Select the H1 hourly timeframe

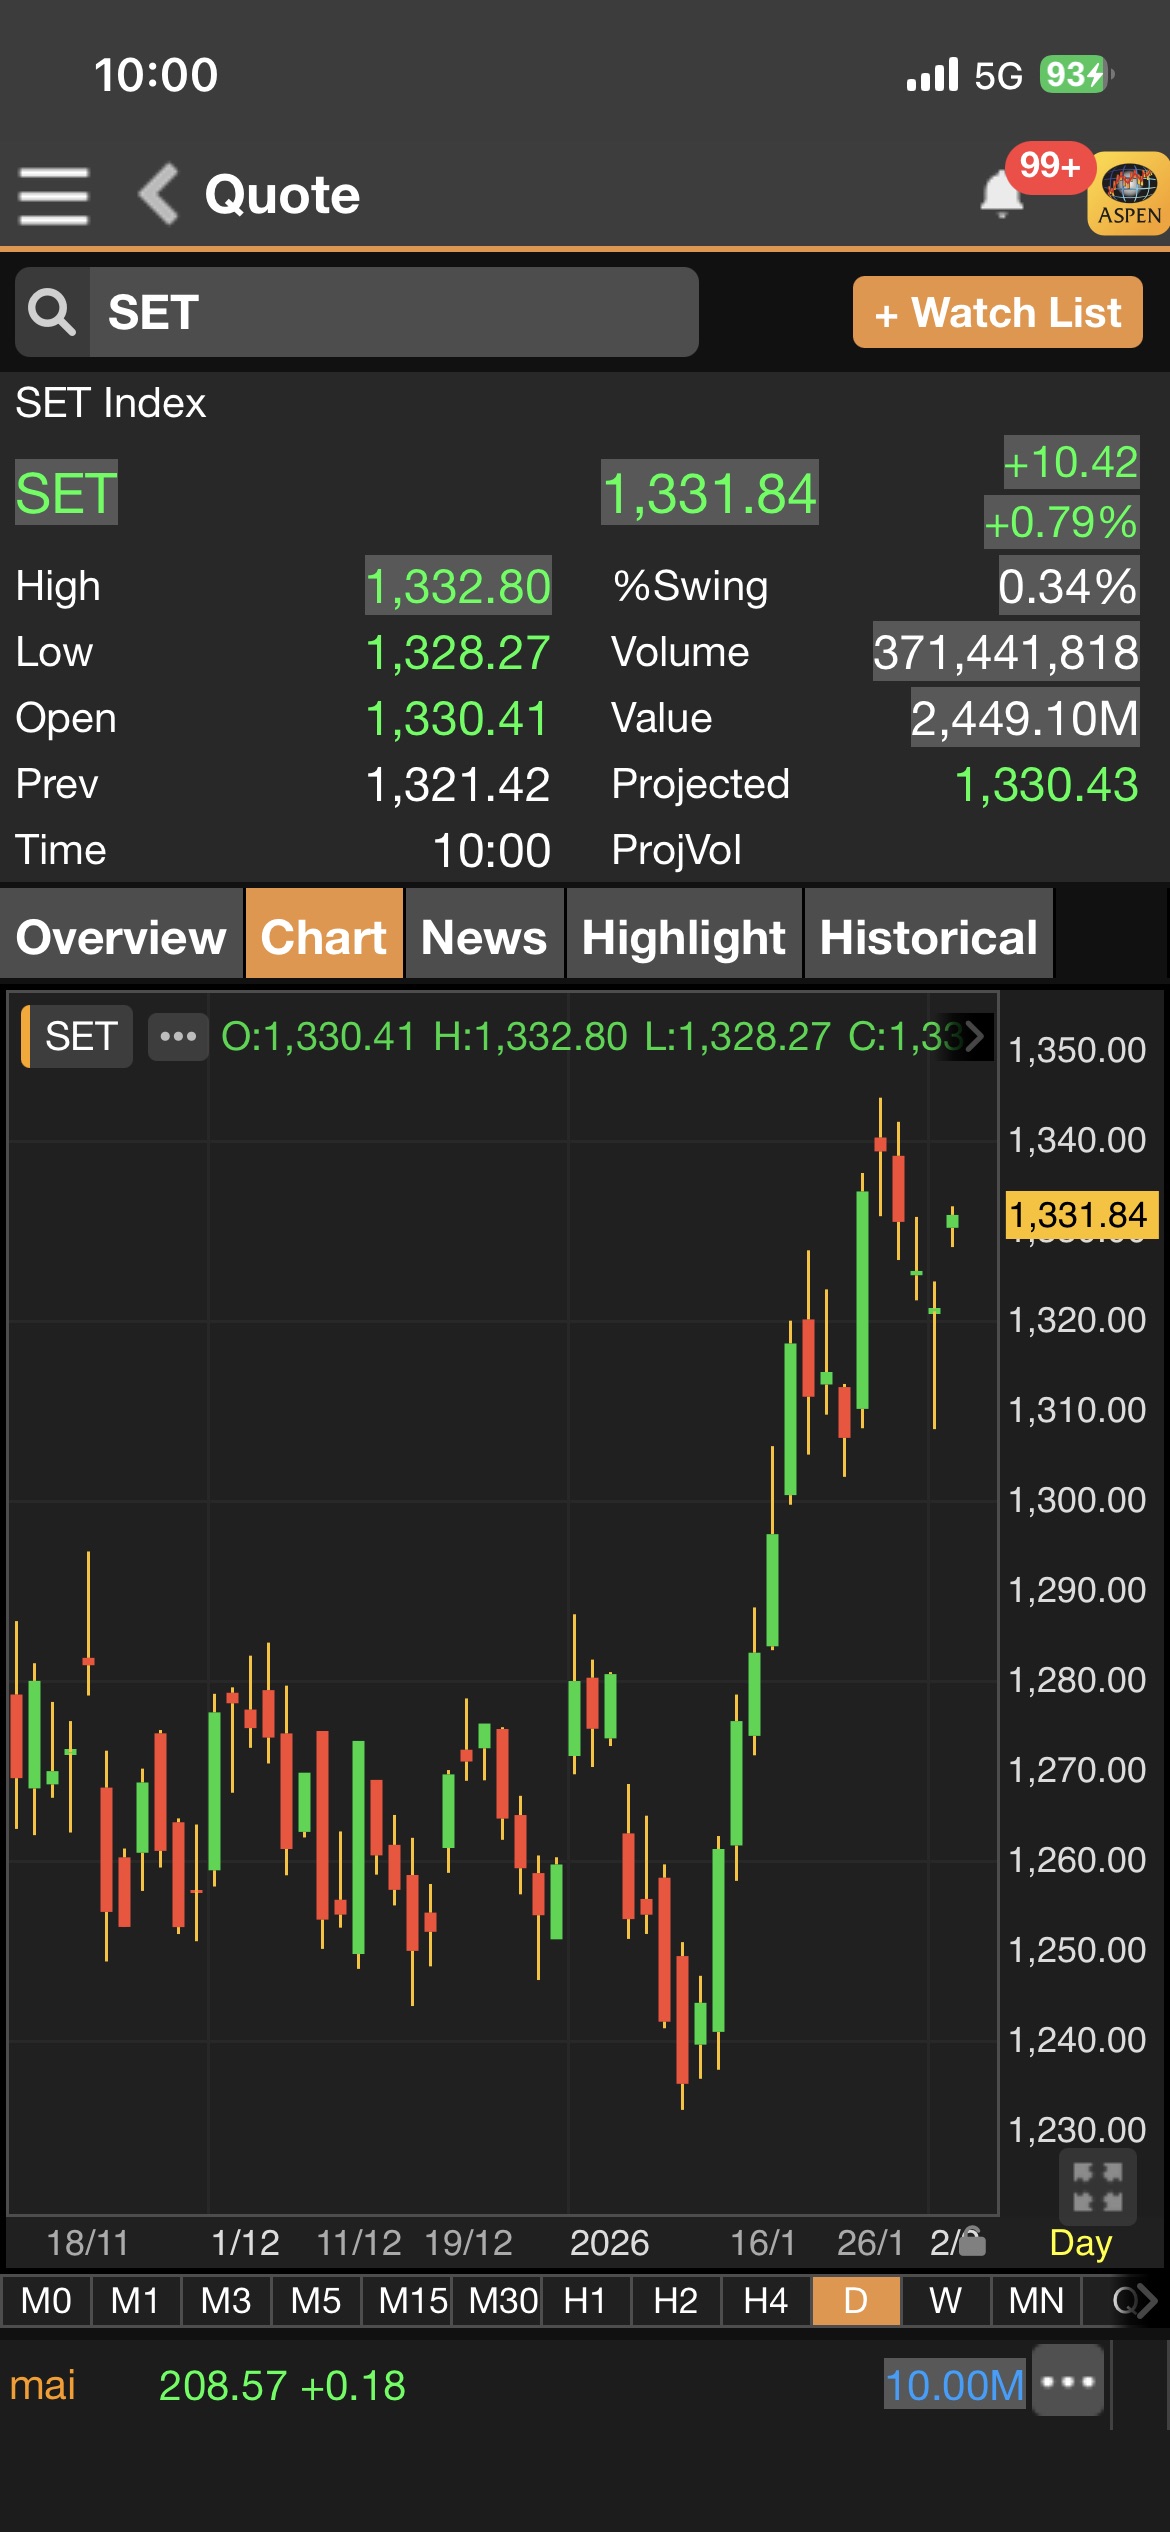coord(585,2301)
